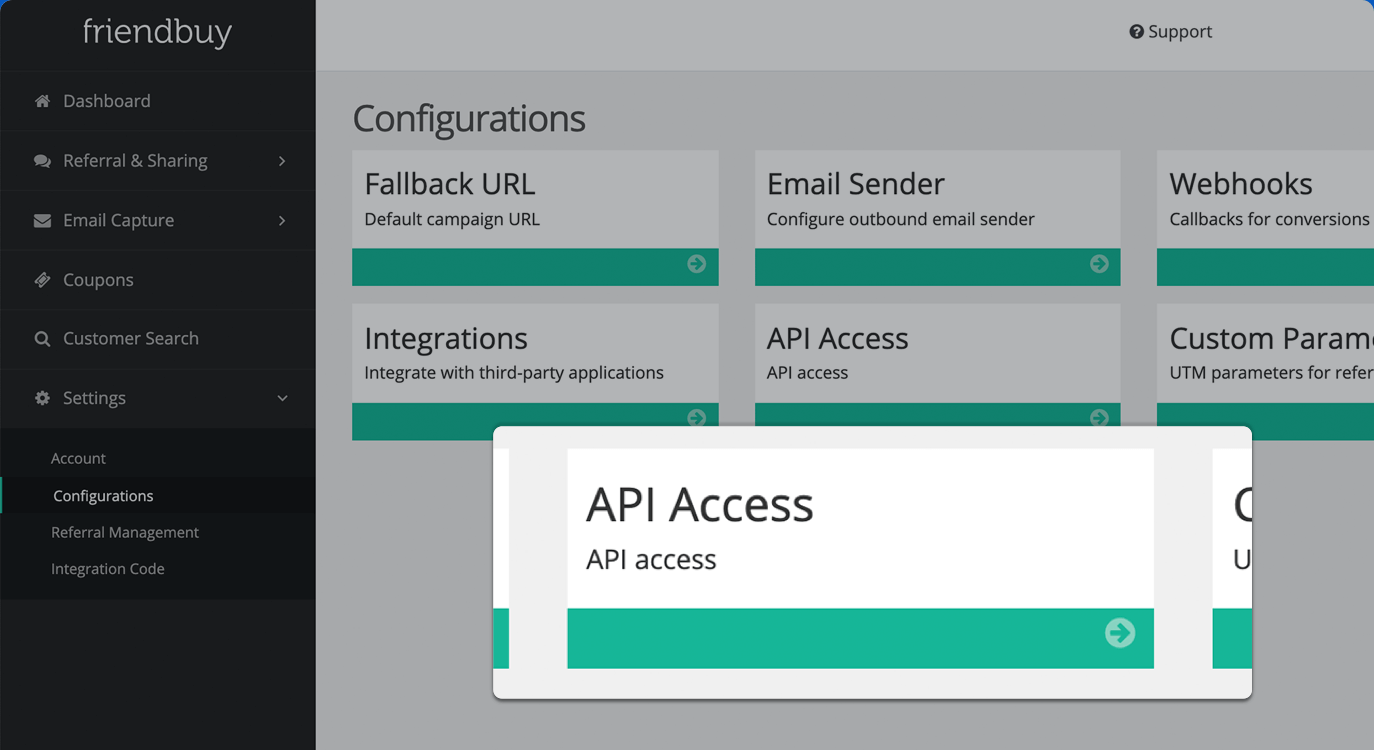Image resolution: width=1374 pixels, height=750 pixels.
Task: Select the Account submenu item
Action: [x=78, y=458]
